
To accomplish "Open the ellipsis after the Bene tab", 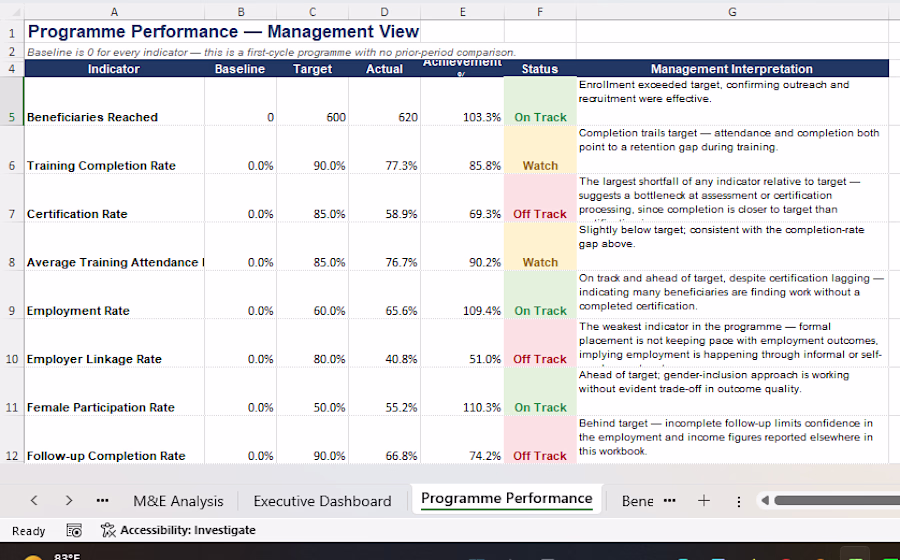I will click(669, 501).
